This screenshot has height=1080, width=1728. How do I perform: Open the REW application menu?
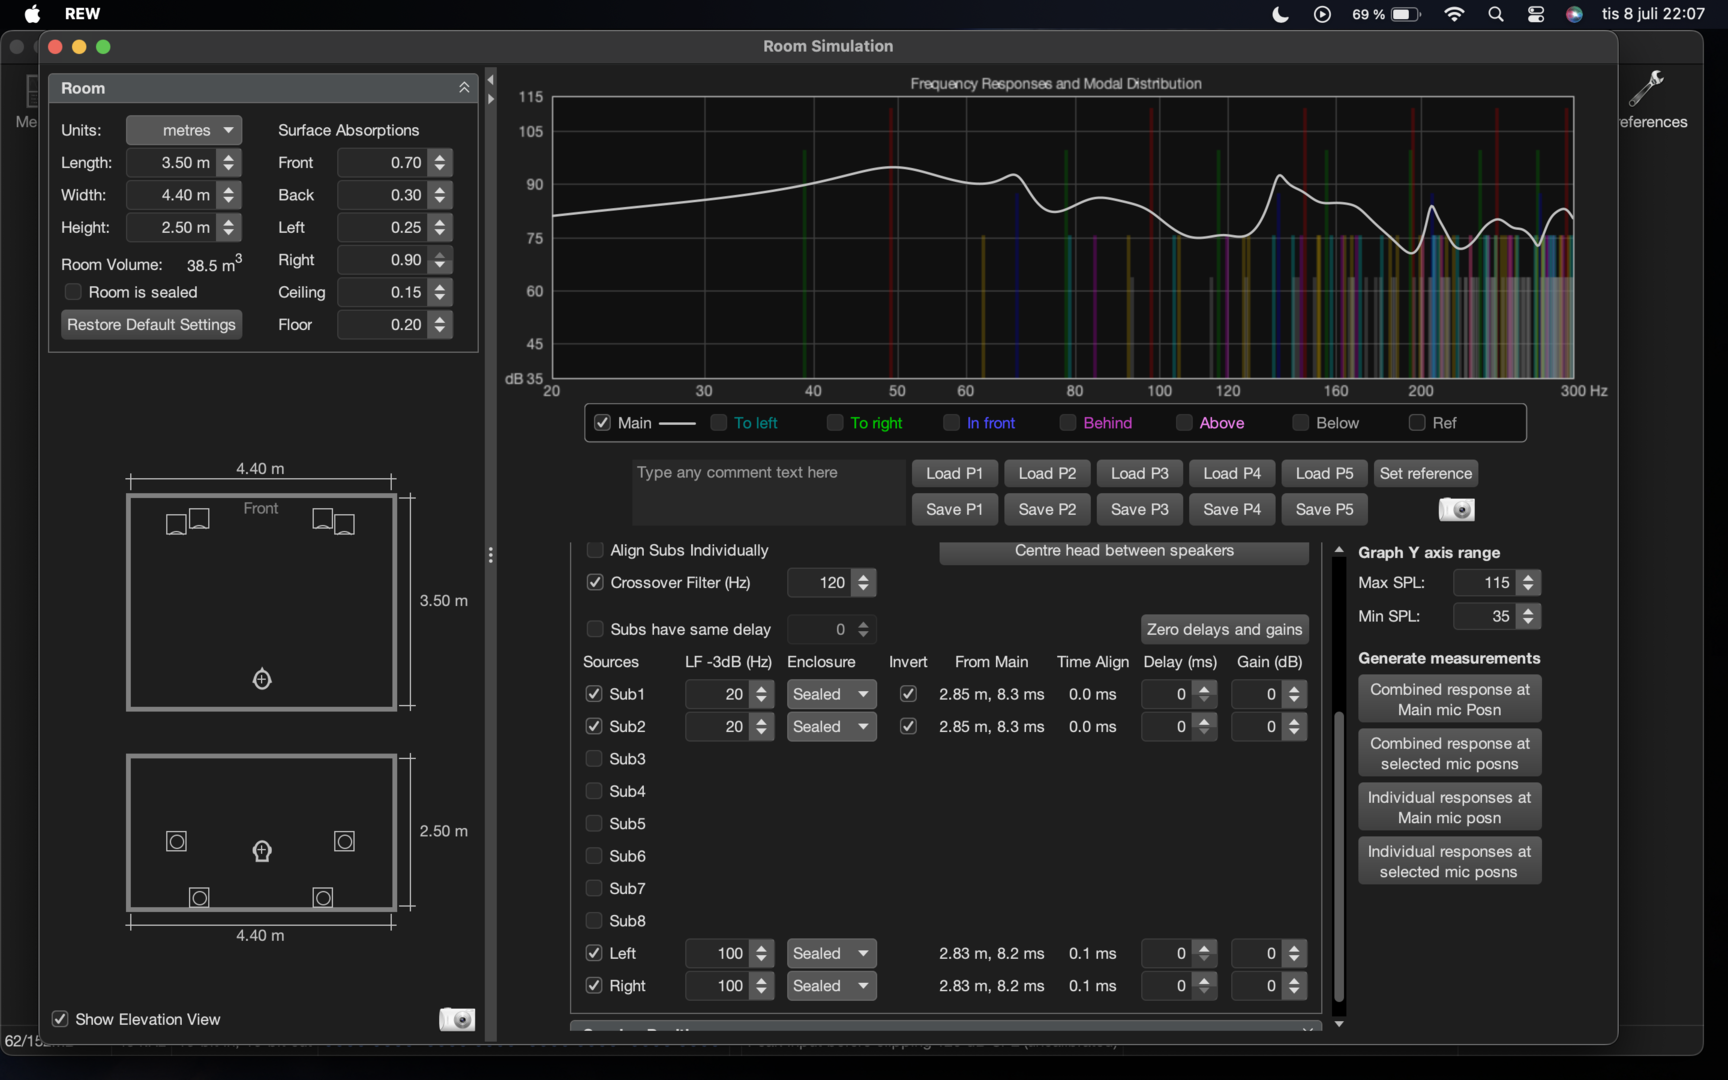point(82,14)
